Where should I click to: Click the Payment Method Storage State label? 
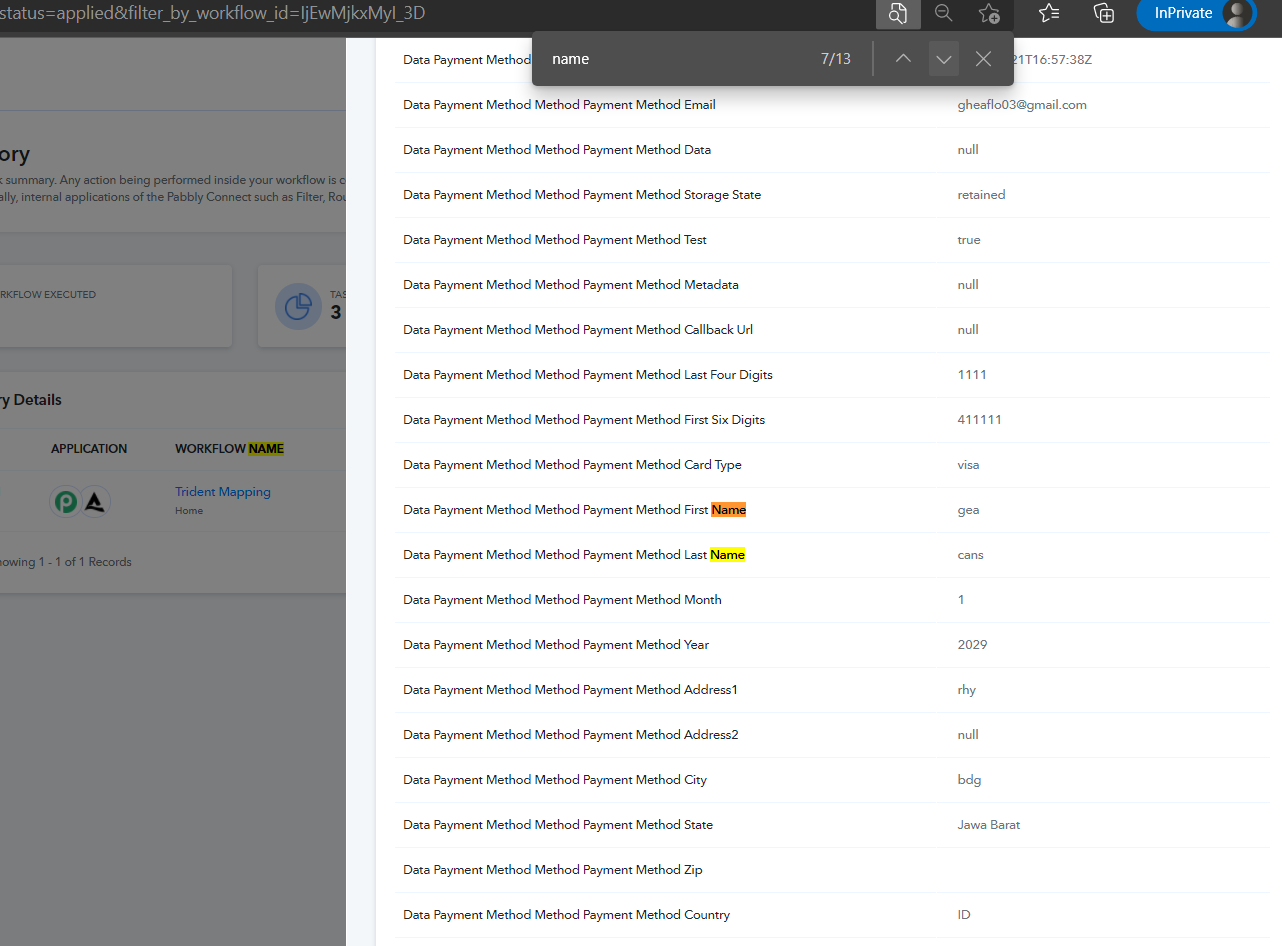[582, 195]
